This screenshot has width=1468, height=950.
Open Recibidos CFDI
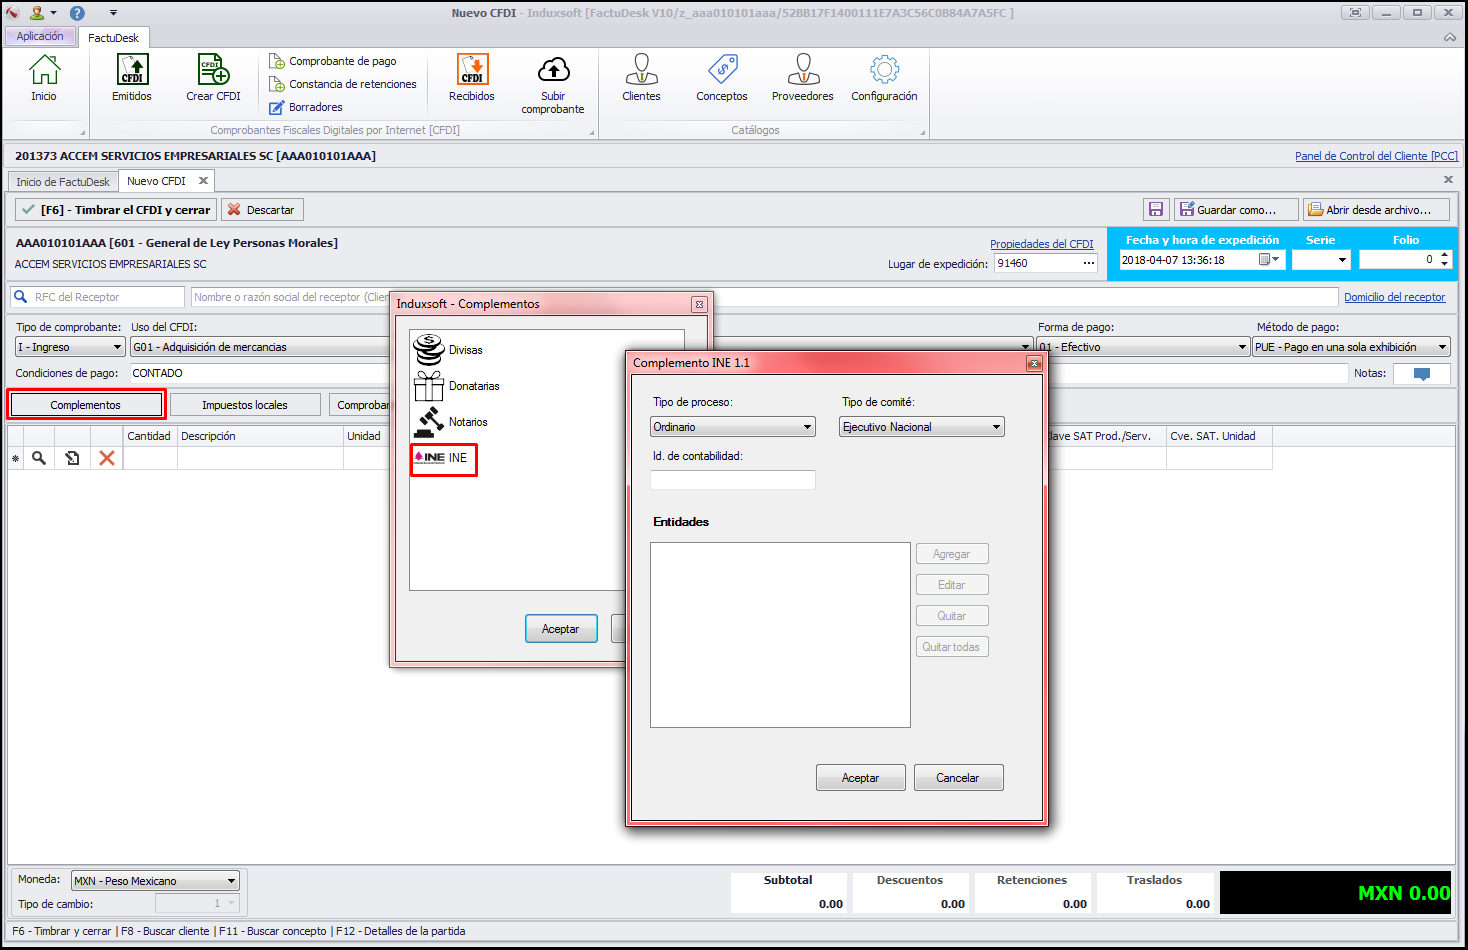coord(472,78)
